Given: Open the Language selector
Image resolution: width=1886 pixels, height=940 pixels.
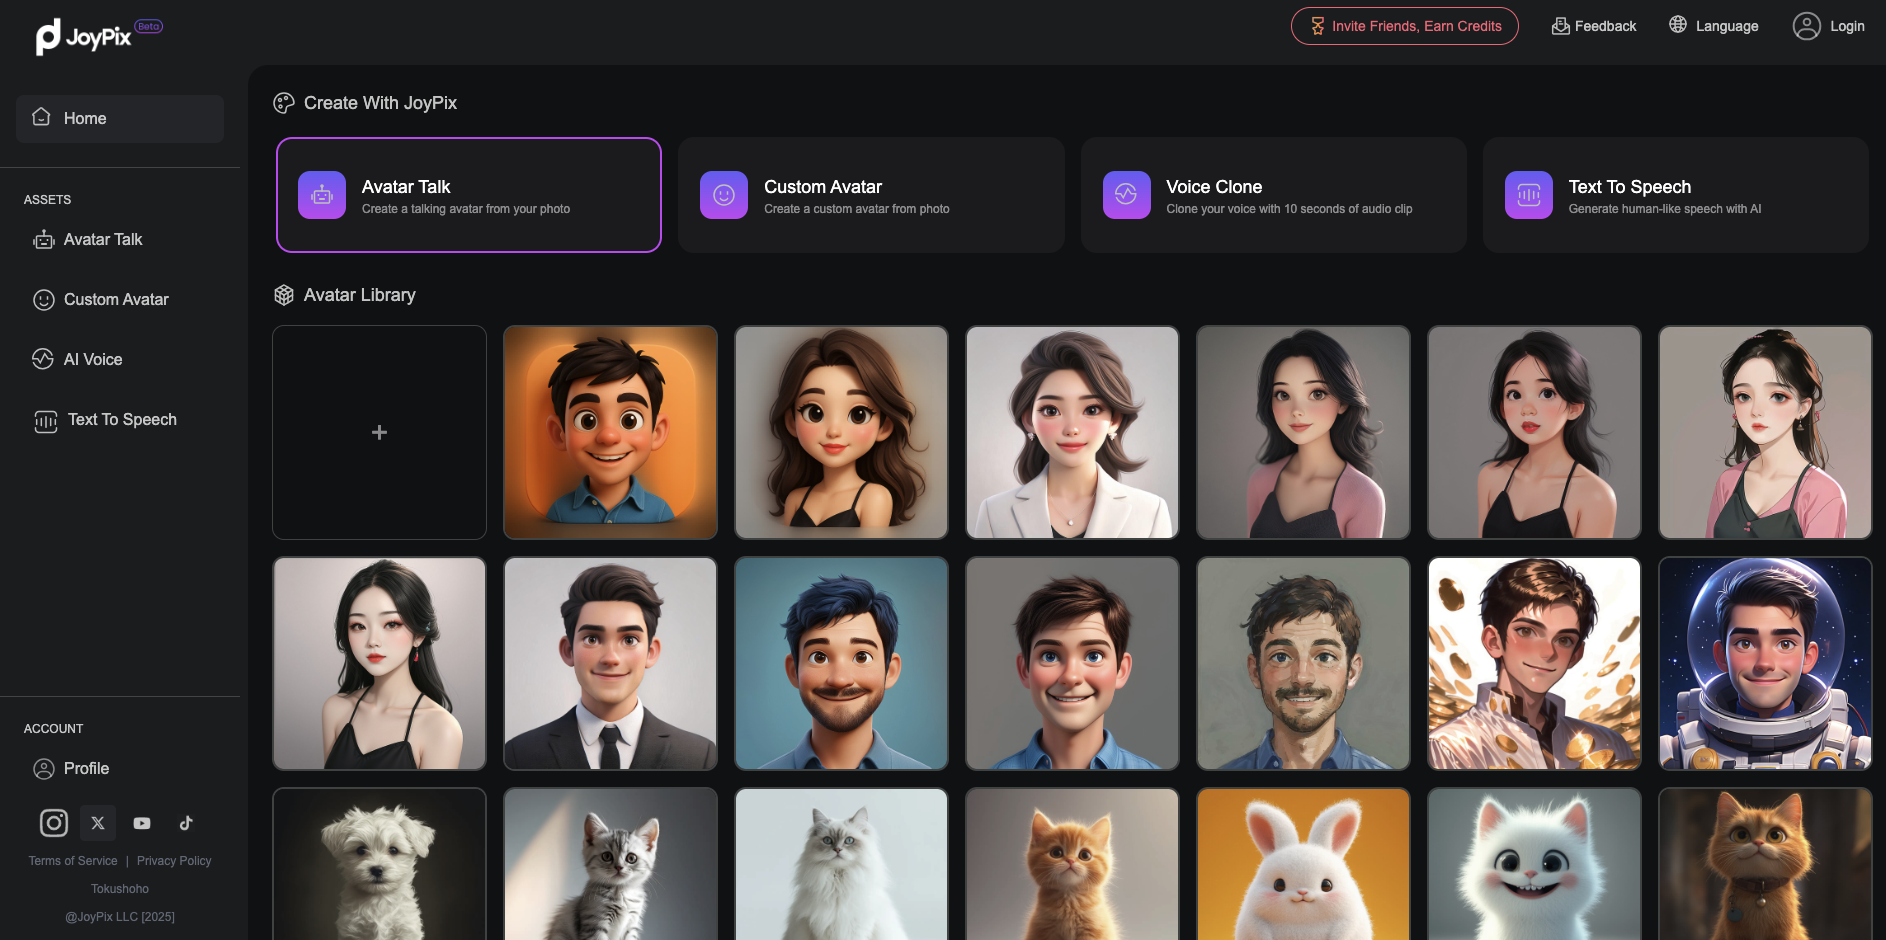Looking at the screenshot, I should [x=1714, y=26].
